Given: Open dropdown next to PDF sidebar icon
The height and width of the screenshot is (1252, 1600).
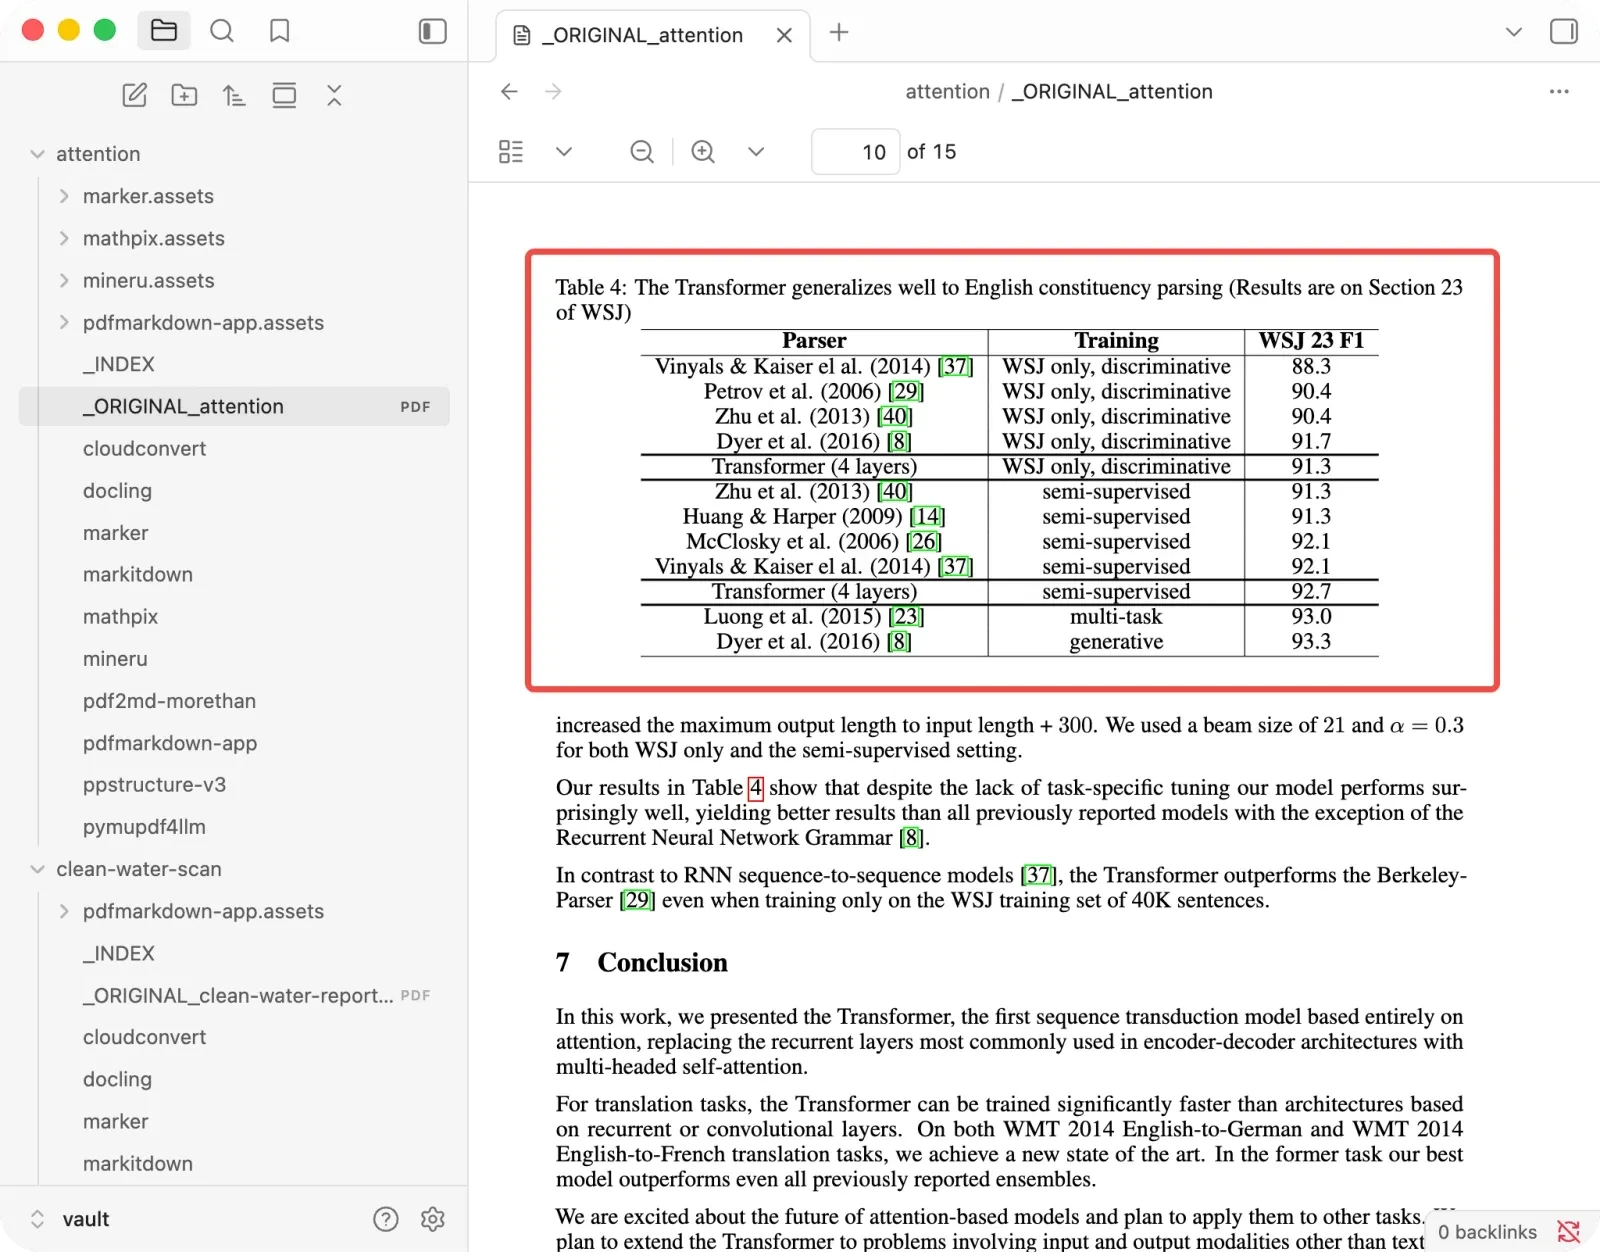Looking at the screenshot, I should pyautogui.click(x=564, y=152).
